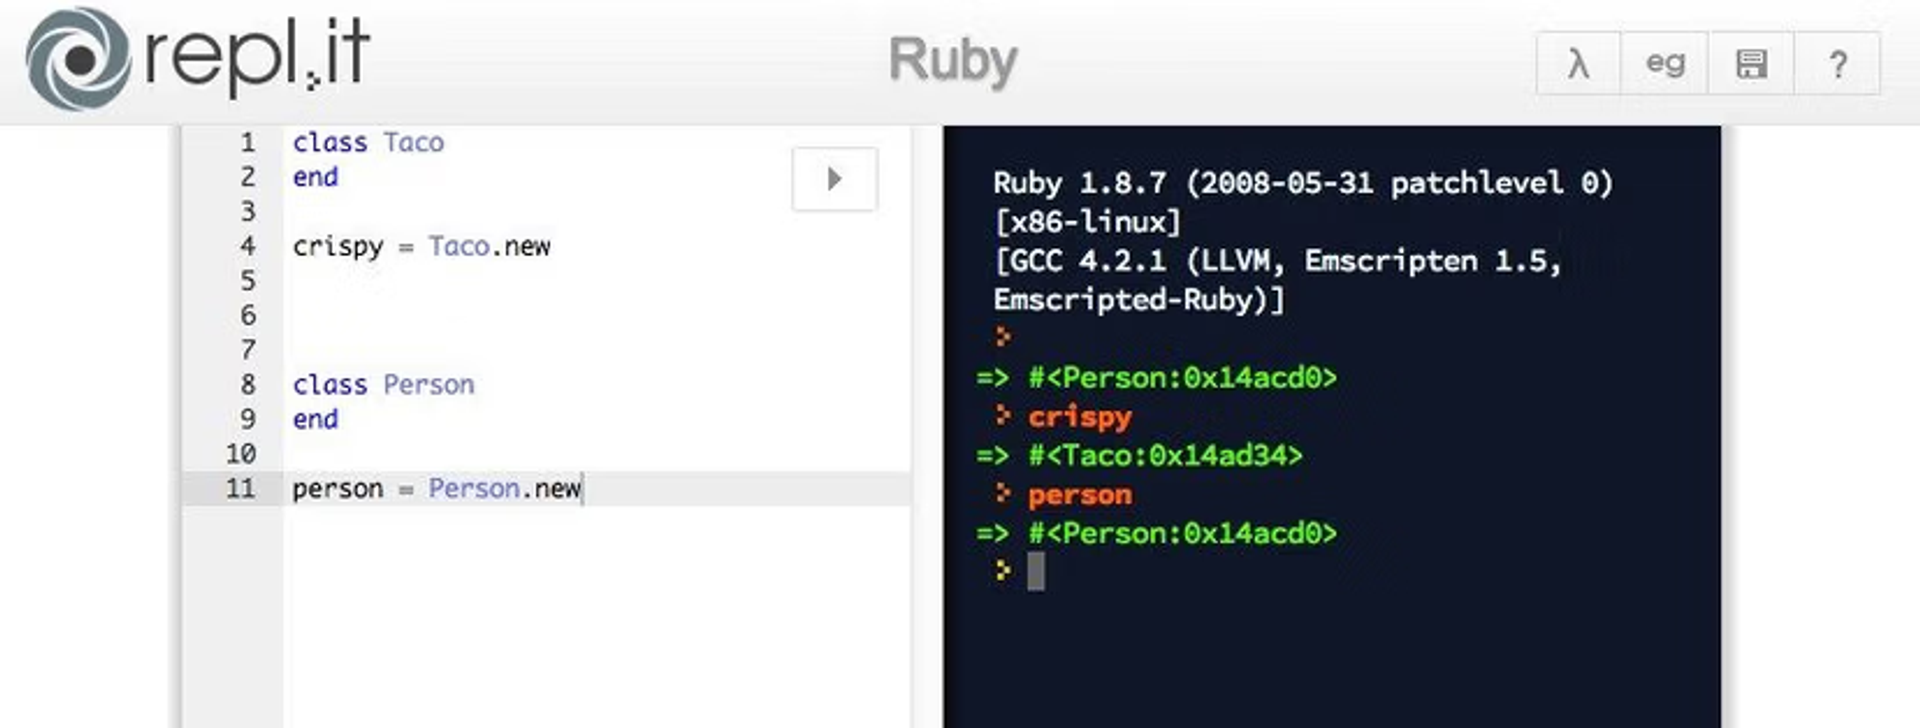Open help via the question mark icon

click(x=1838, y=62)
